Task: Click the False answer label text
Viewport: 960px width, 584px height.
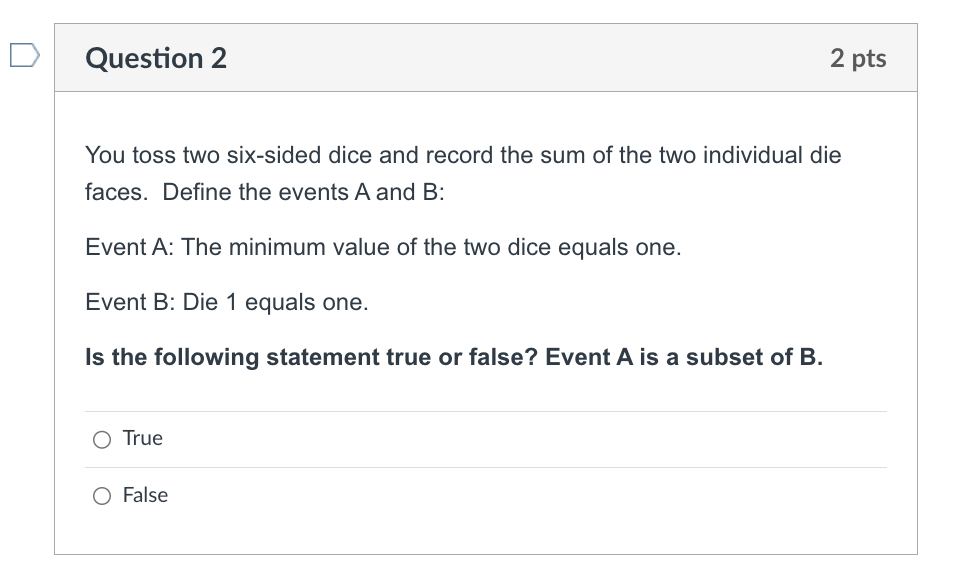Action: point(144,494)
